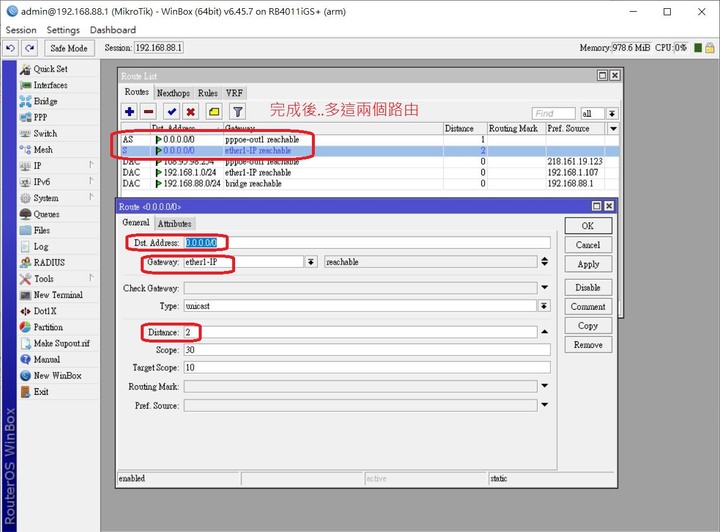Open Bridge menu in sidebar
720x532 pixels.
[x=45, y=101]
